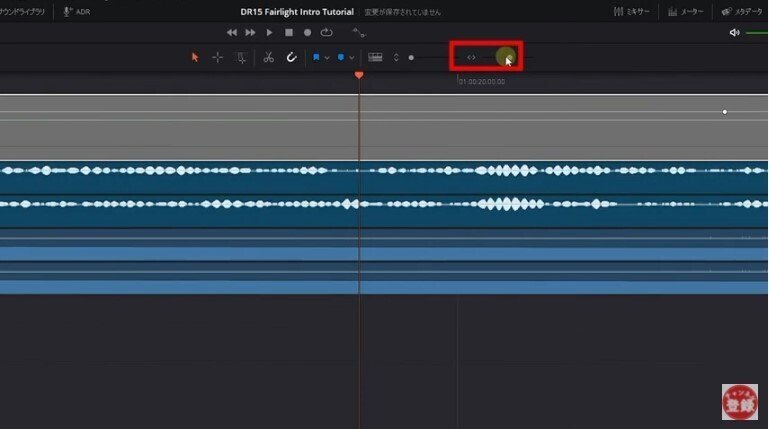Screen dimensions: 769x429
Task: Open the ADR panel
Action: 77,12
